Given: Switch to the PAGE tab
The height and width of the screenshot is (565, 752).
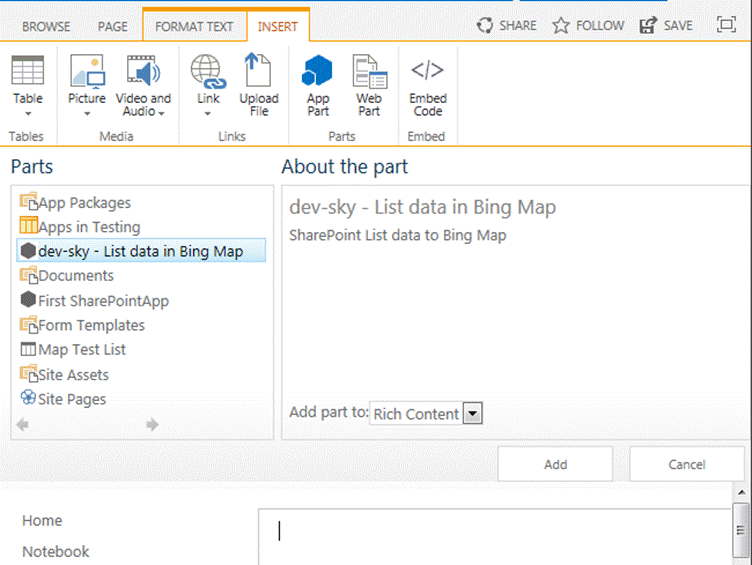Looking at the screenshot, I should [x=113, y=26].
